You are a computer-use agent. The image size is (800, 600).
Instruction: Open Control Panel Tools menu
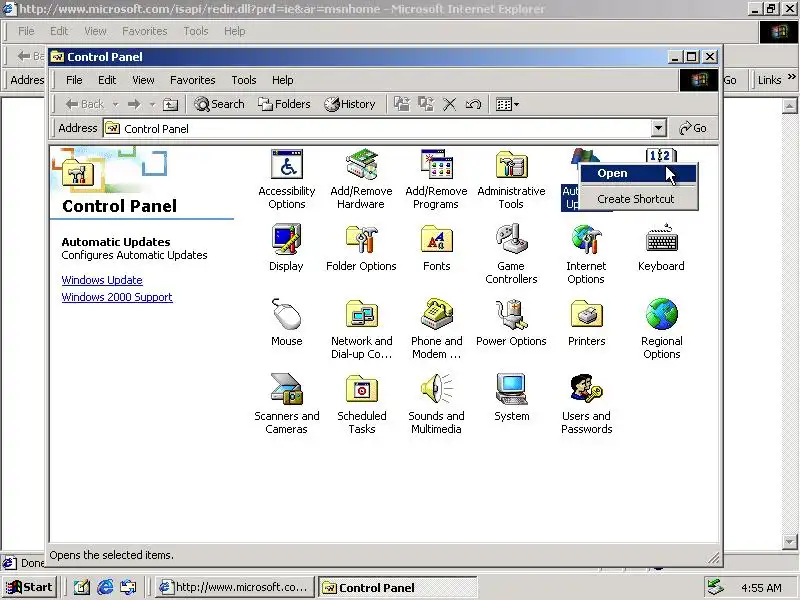[243, 80]
